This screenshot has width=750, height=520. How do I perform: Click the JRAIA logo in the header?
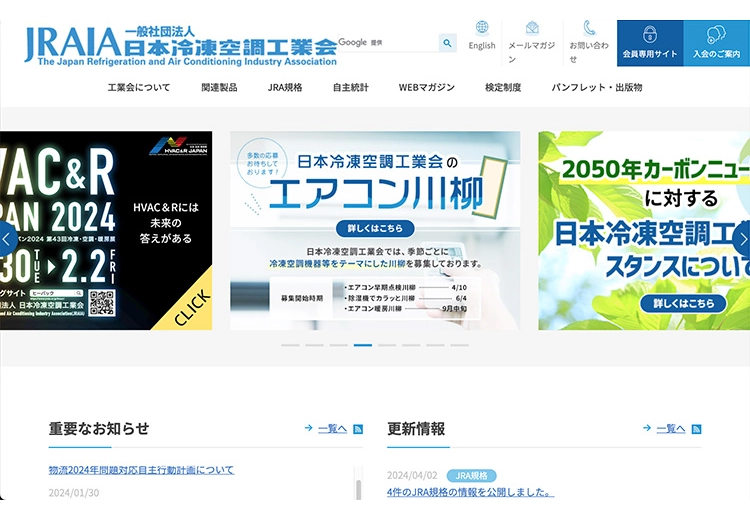(x=181, y=46)
